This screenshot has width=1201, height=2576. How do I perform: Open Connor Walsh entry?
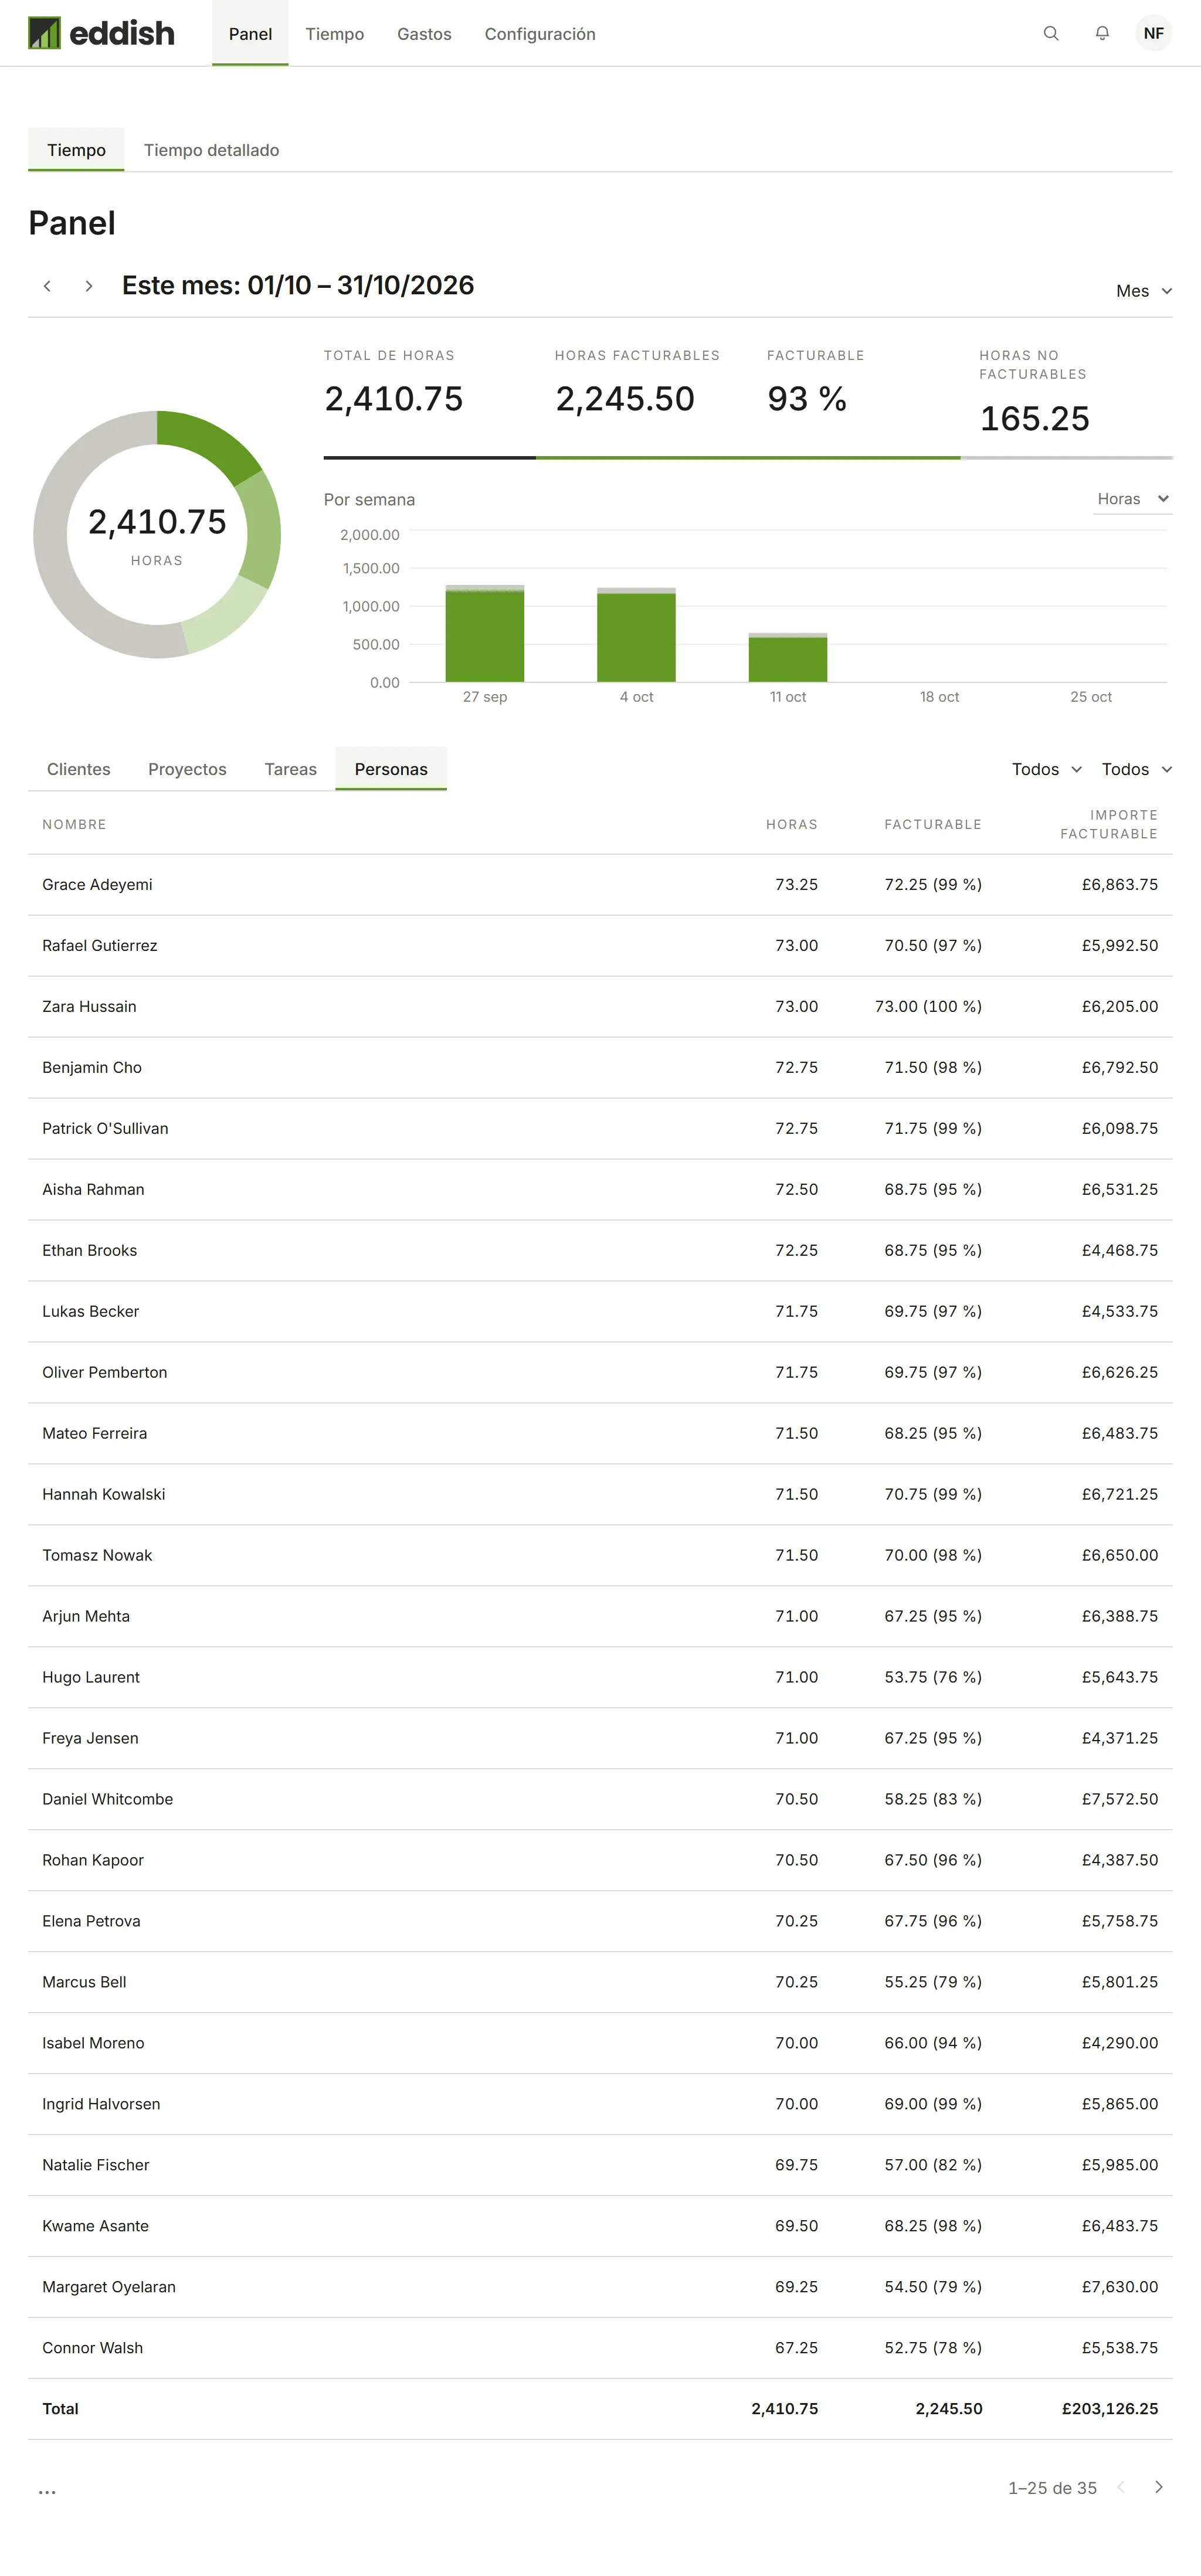tap(600, 2348)
